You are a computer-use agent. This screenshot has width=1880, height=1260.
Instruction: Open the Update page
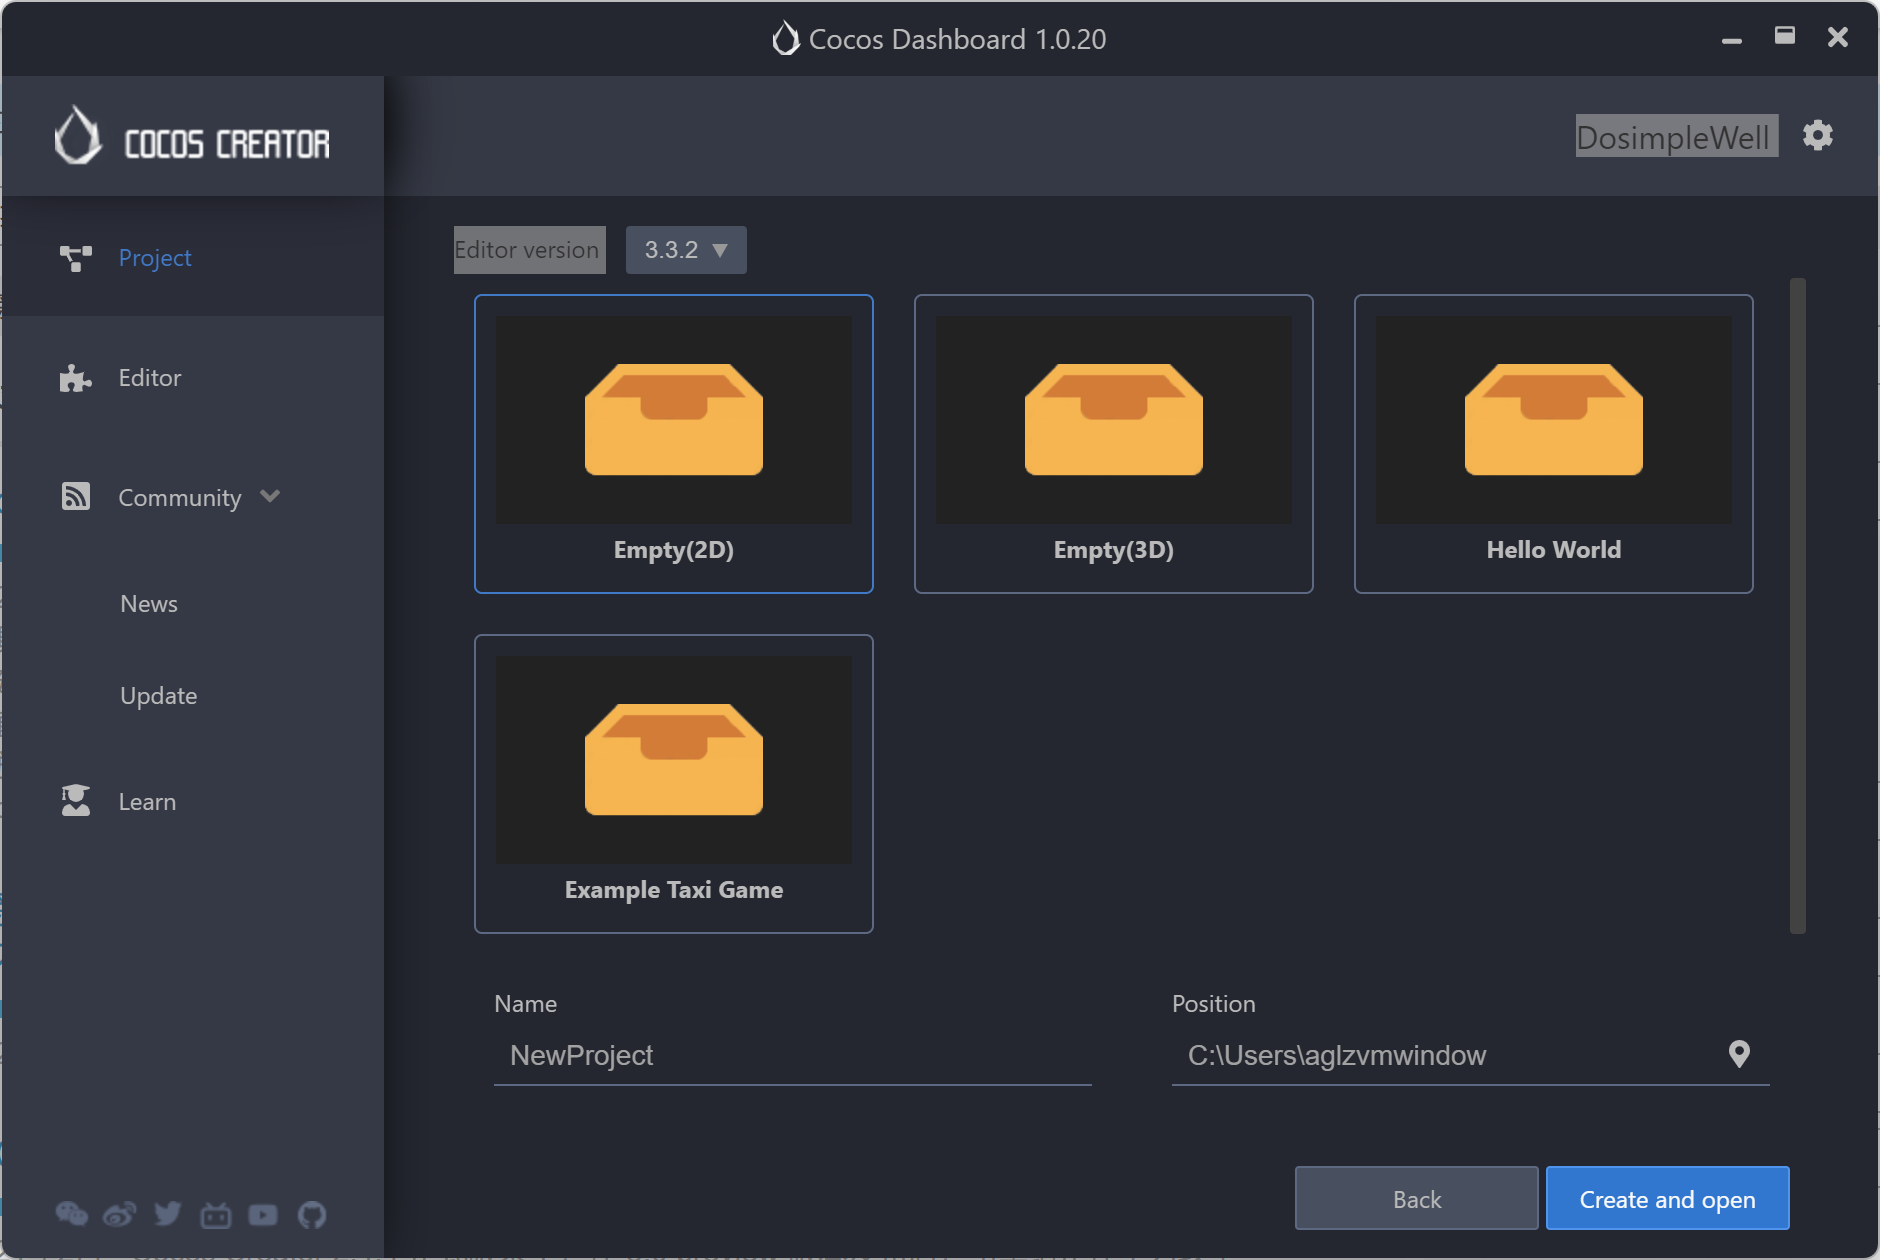(158, 695)
